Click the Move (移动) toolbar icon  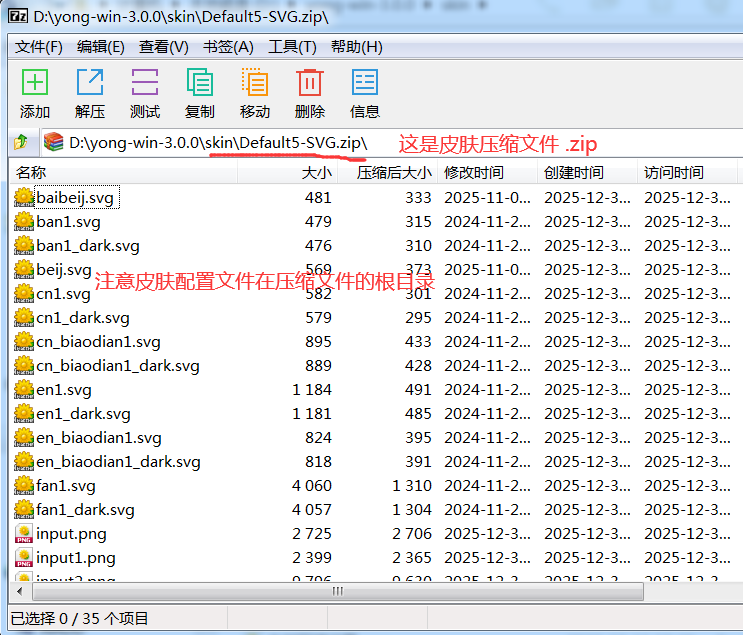point(255,83)
